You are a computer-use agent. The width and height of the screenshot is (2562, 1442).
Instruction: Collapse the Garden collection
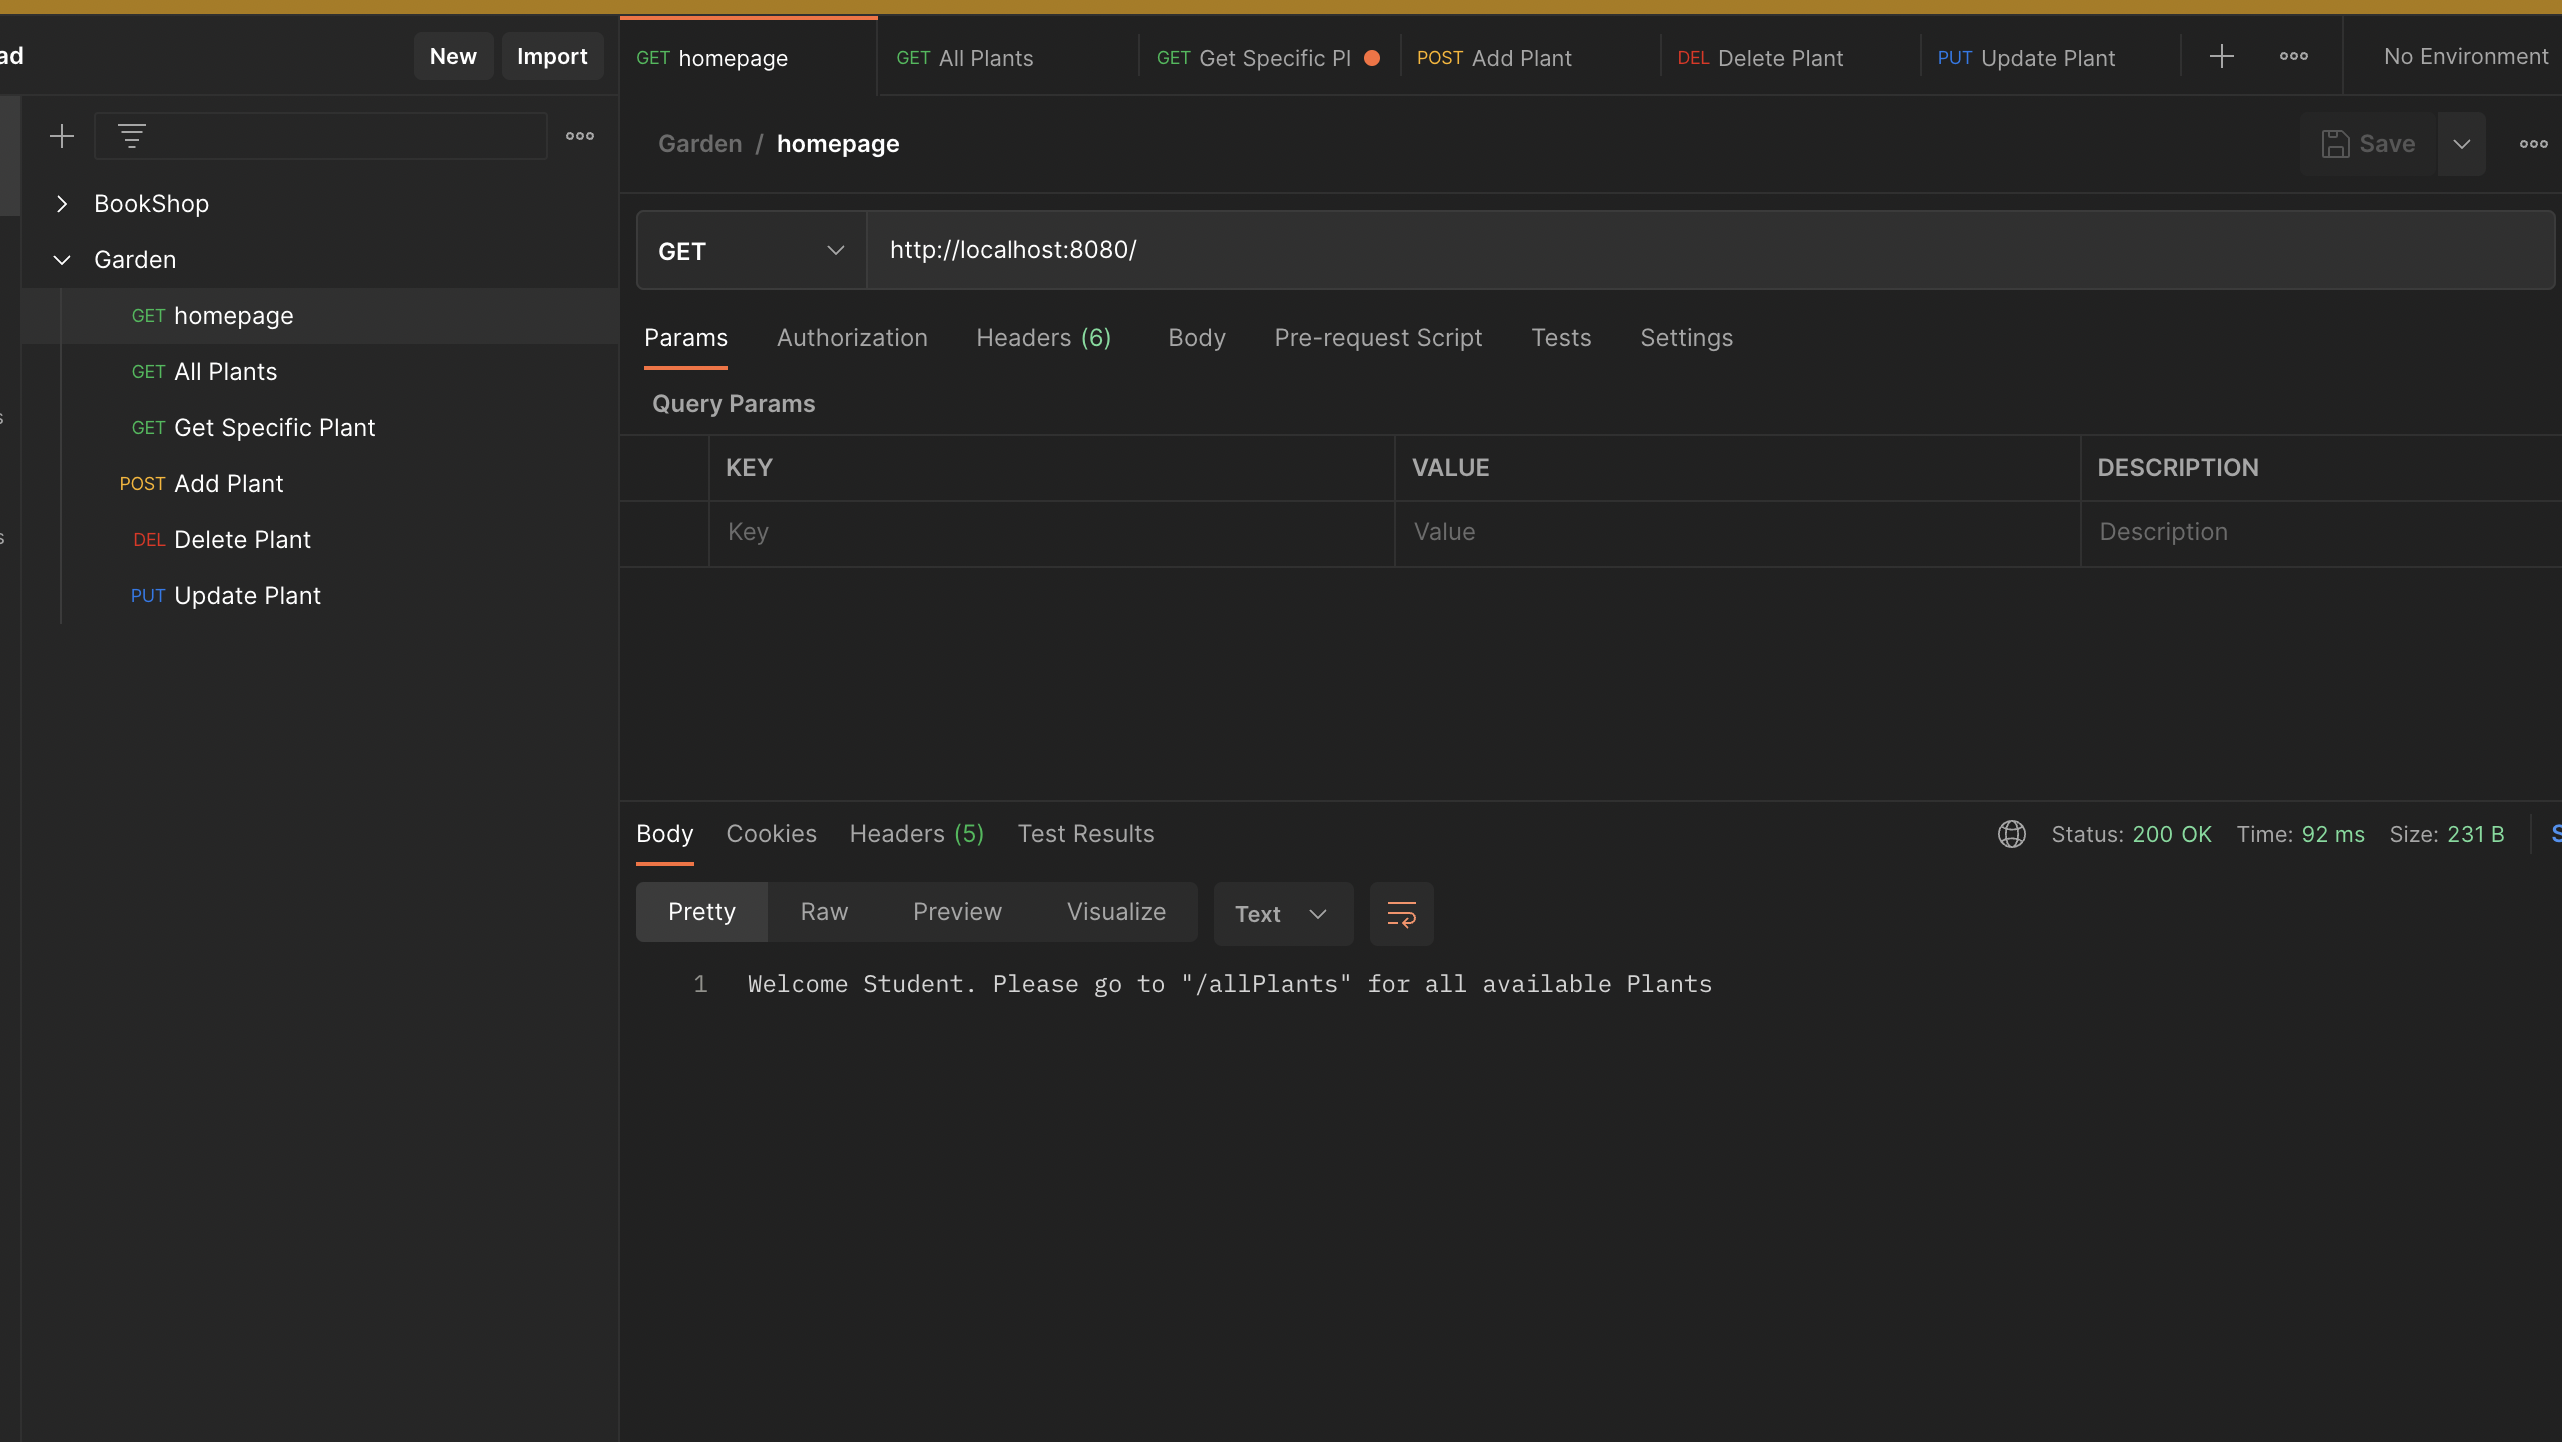pyautogui.click(x=62, y=260)
